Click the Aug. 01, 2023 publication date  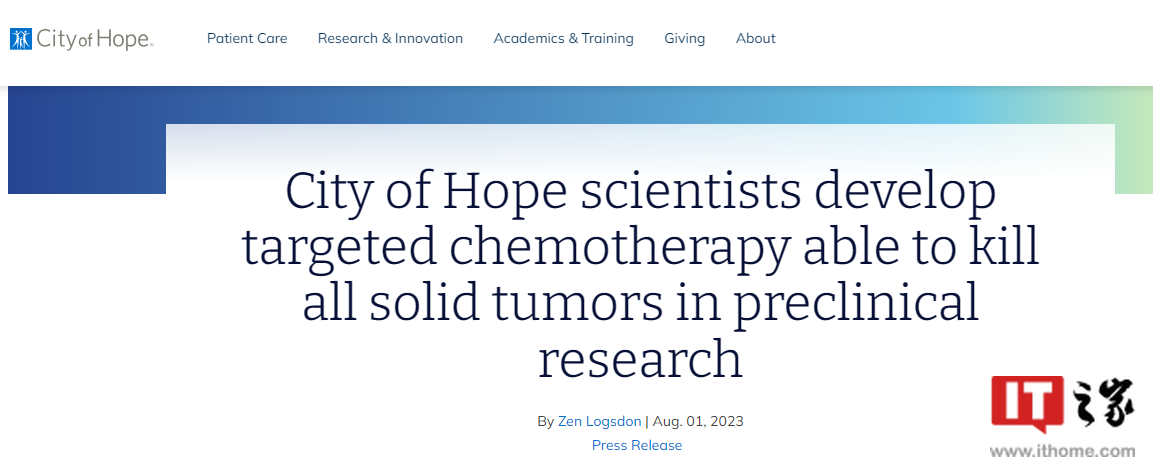pos(698,421)
